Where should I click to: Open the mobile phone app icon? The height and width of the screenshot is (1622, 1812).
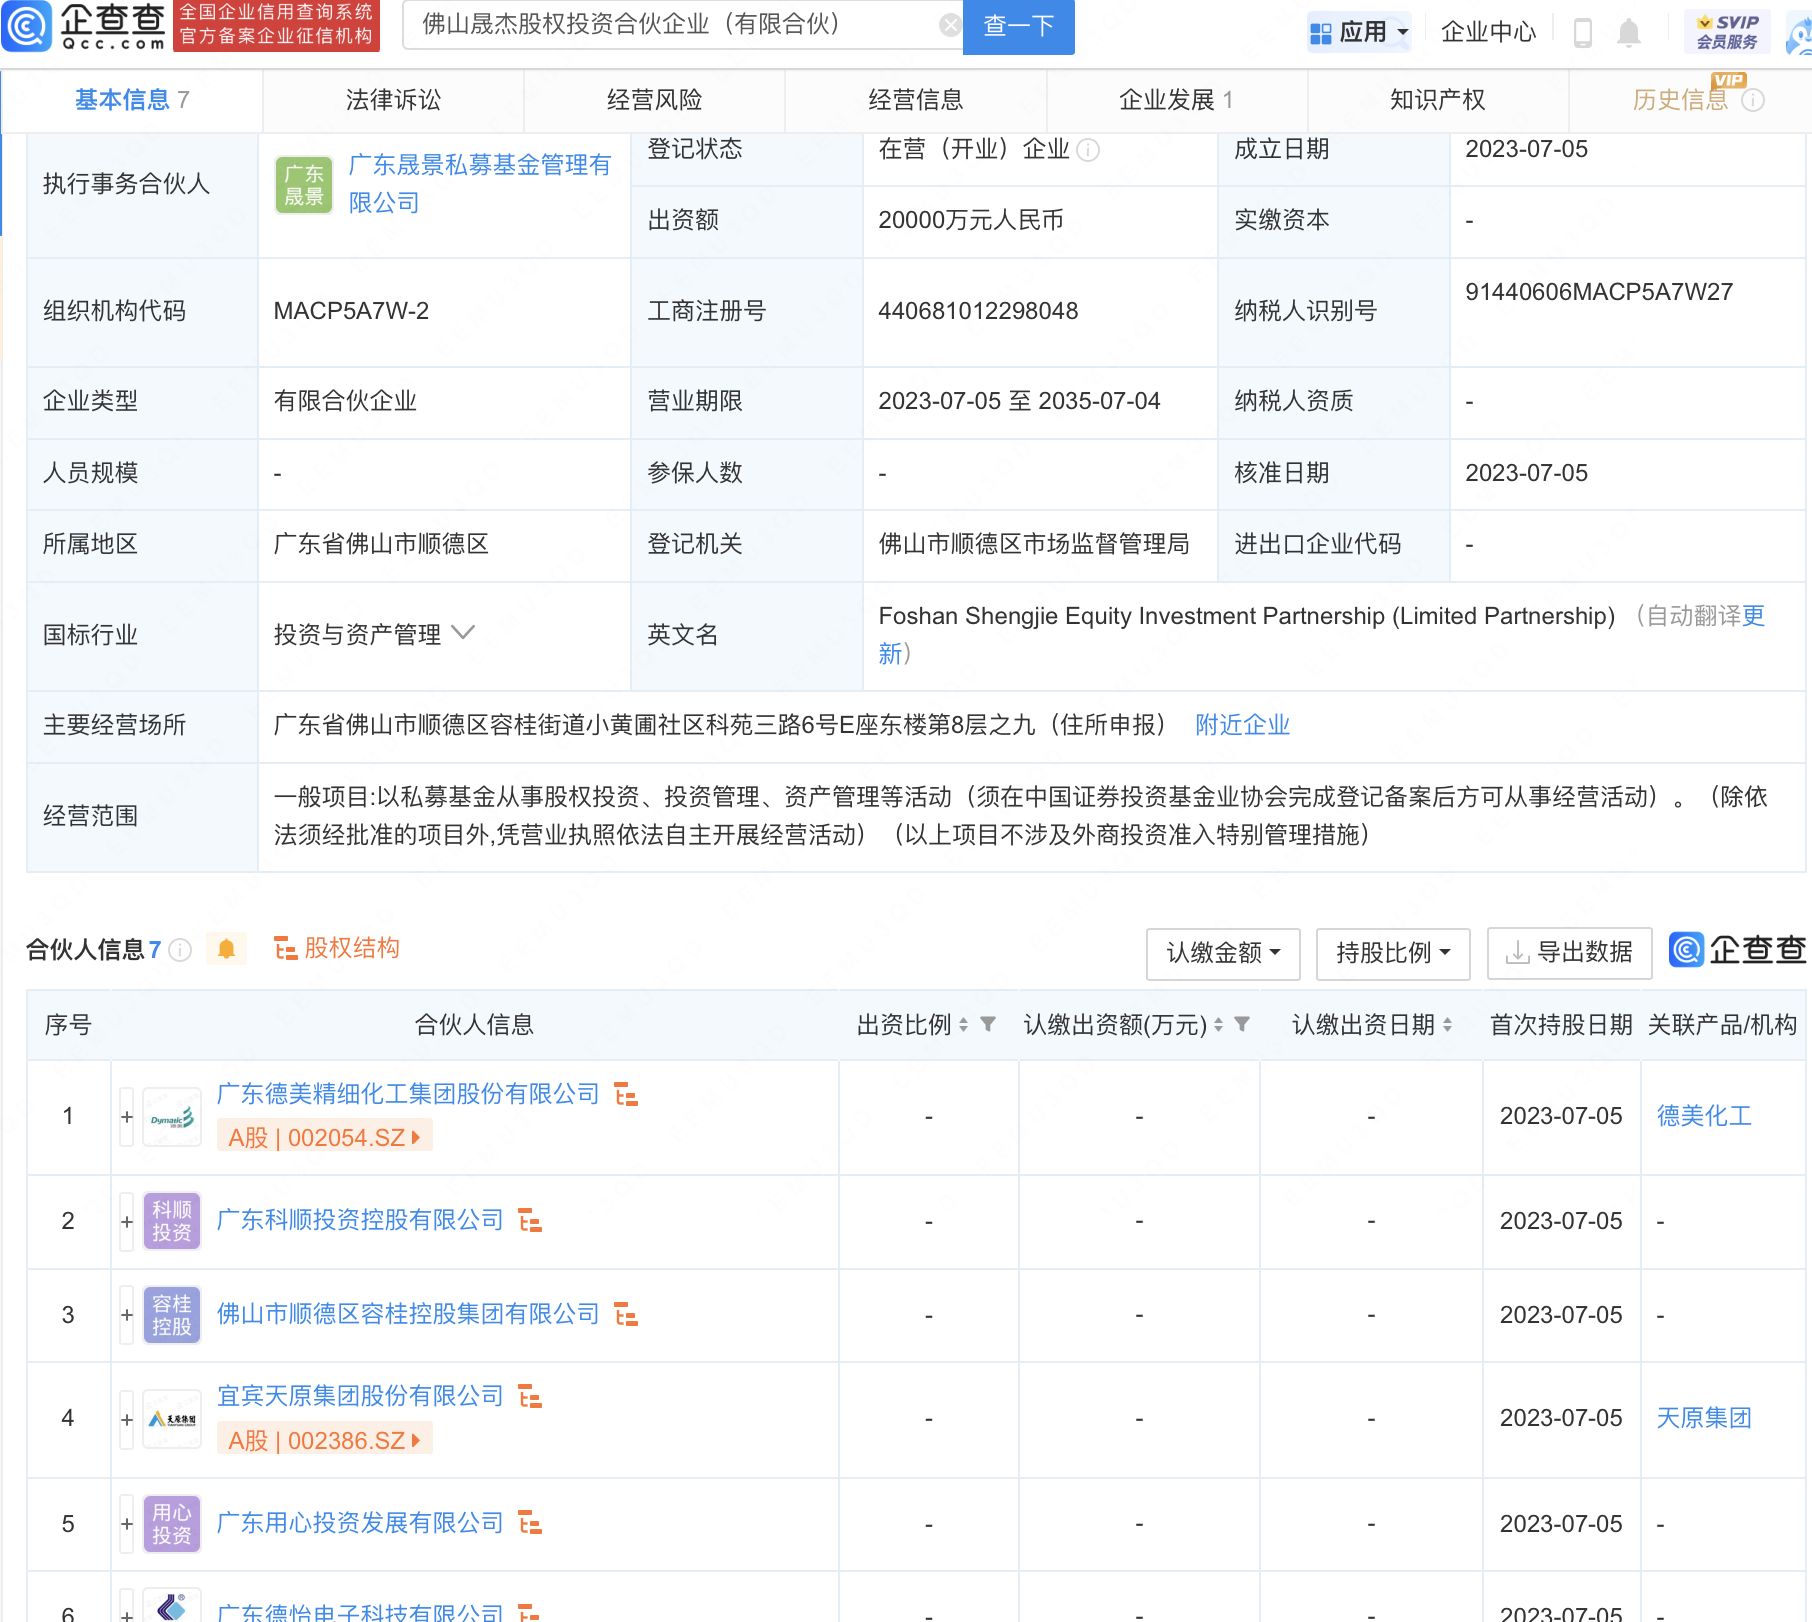[1582, 32]
